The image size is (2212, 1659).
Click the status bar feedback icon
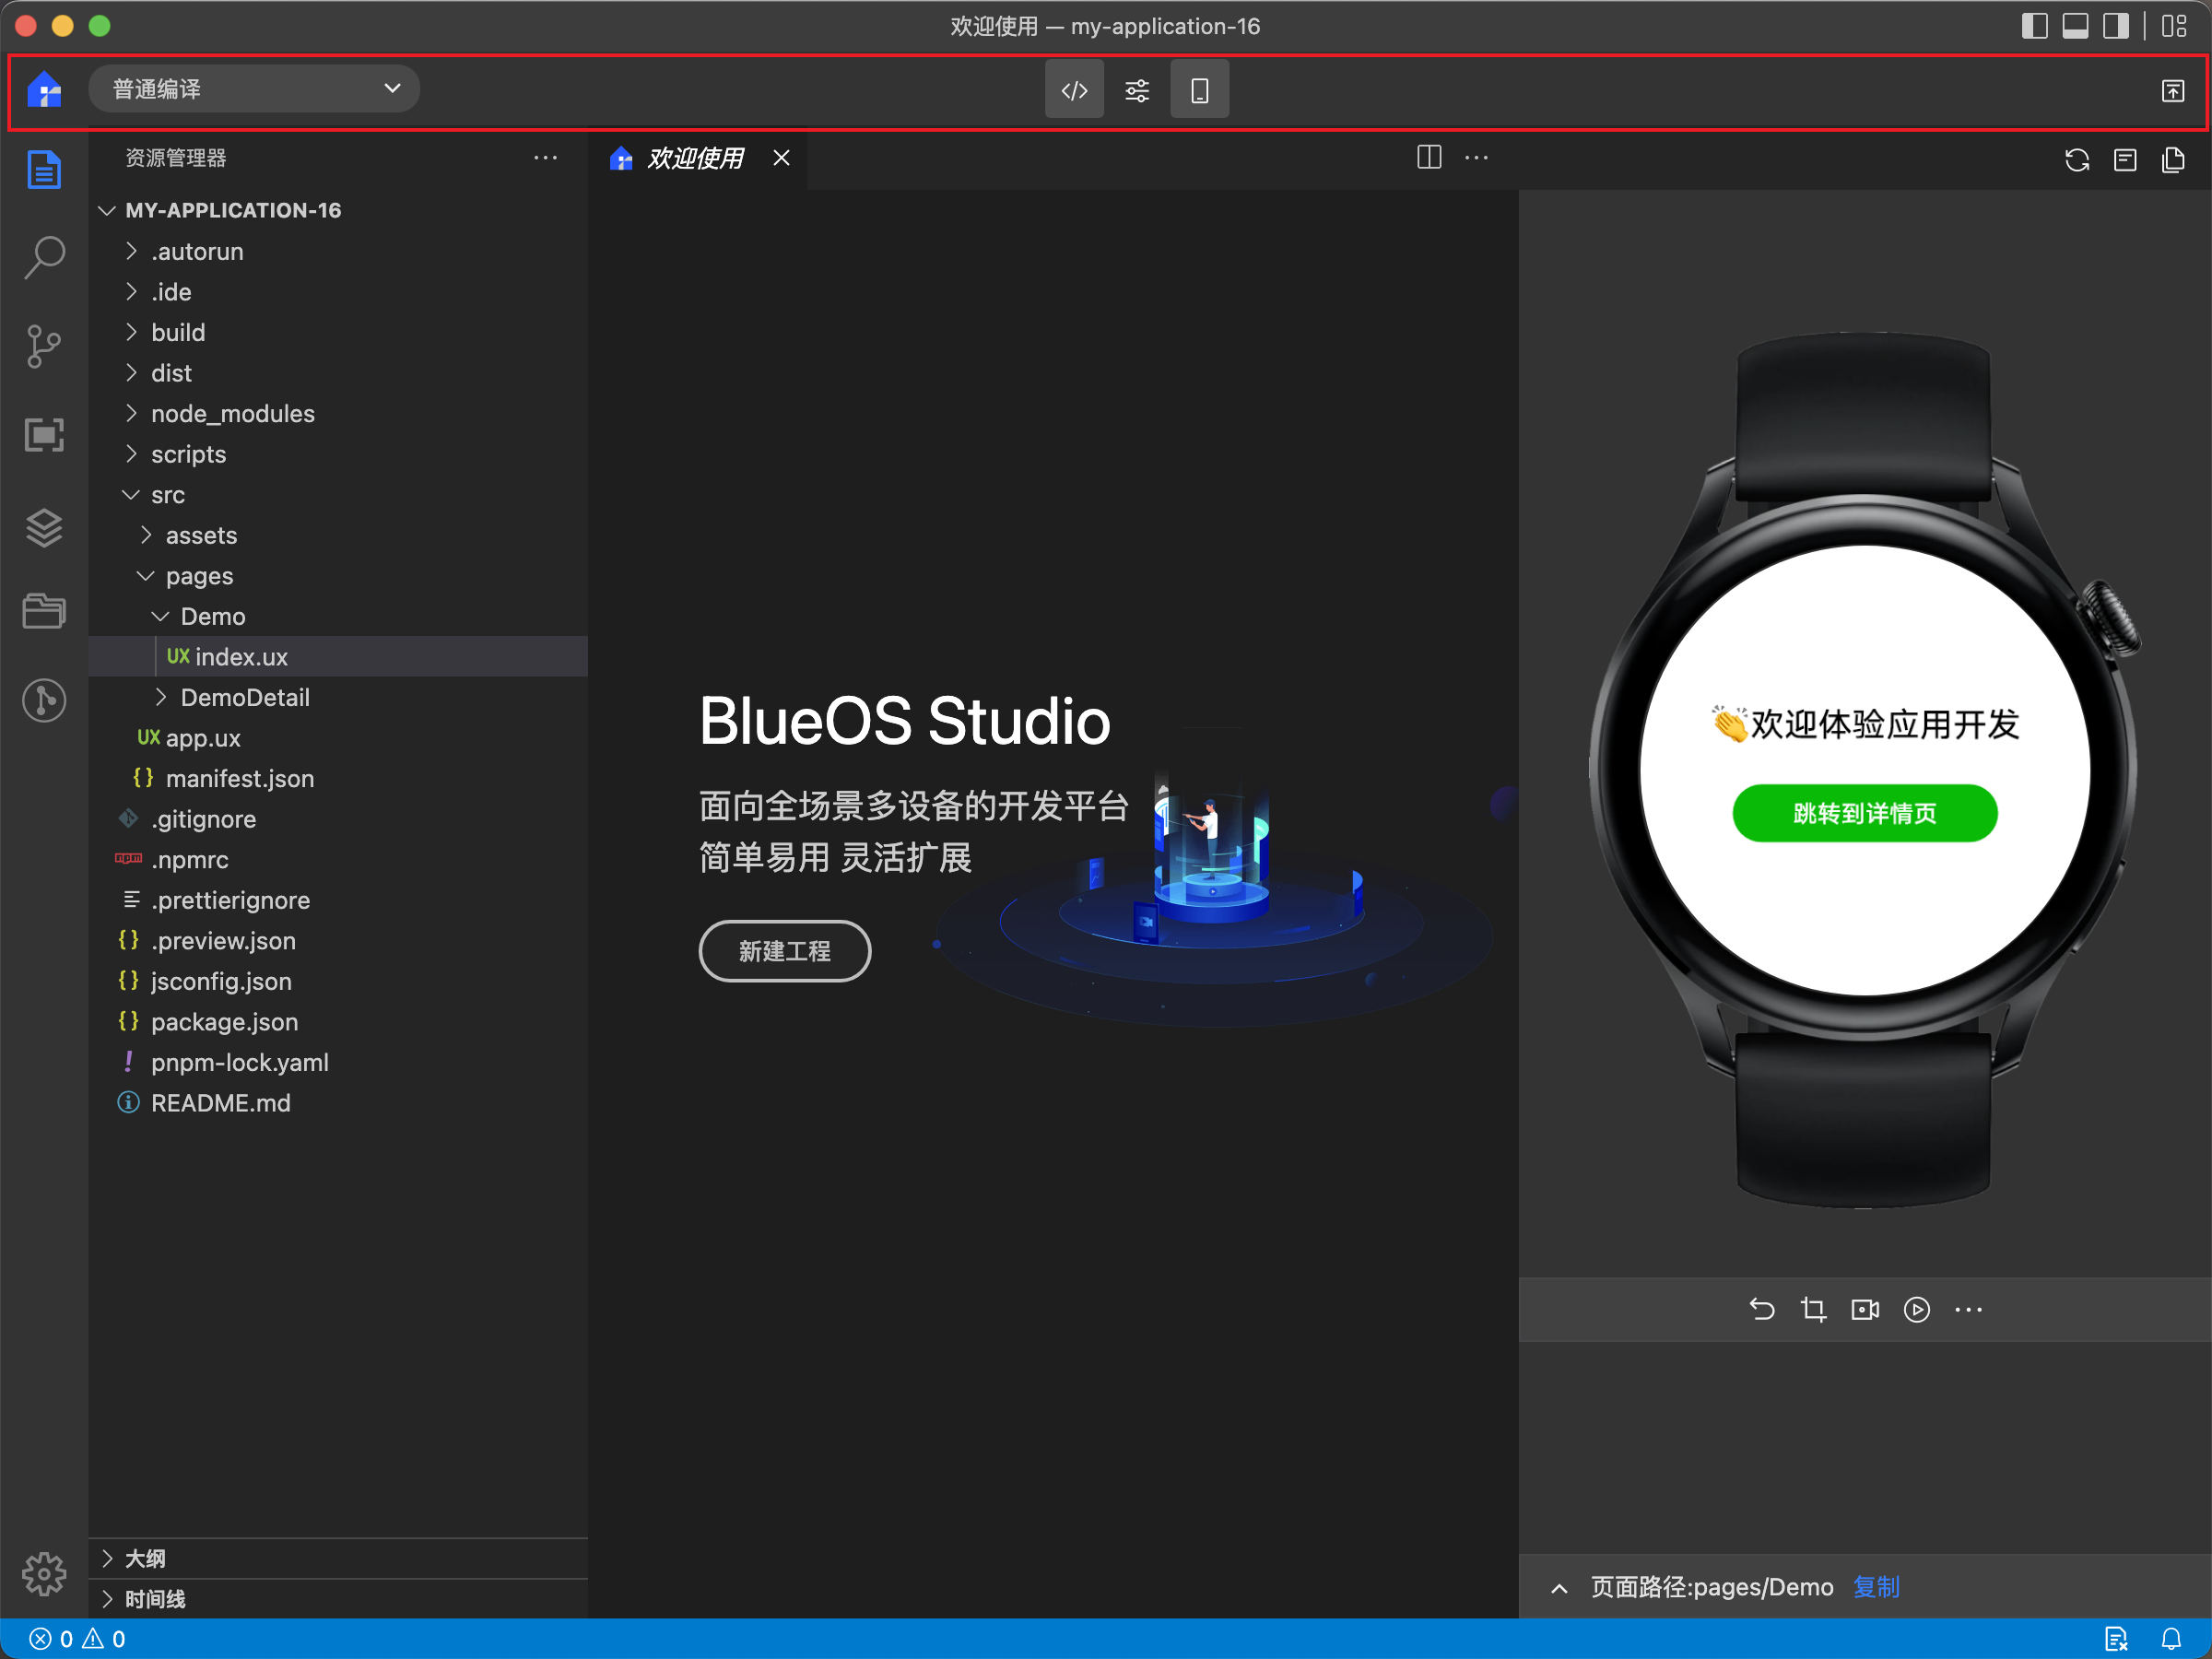coord(2116,1639)
